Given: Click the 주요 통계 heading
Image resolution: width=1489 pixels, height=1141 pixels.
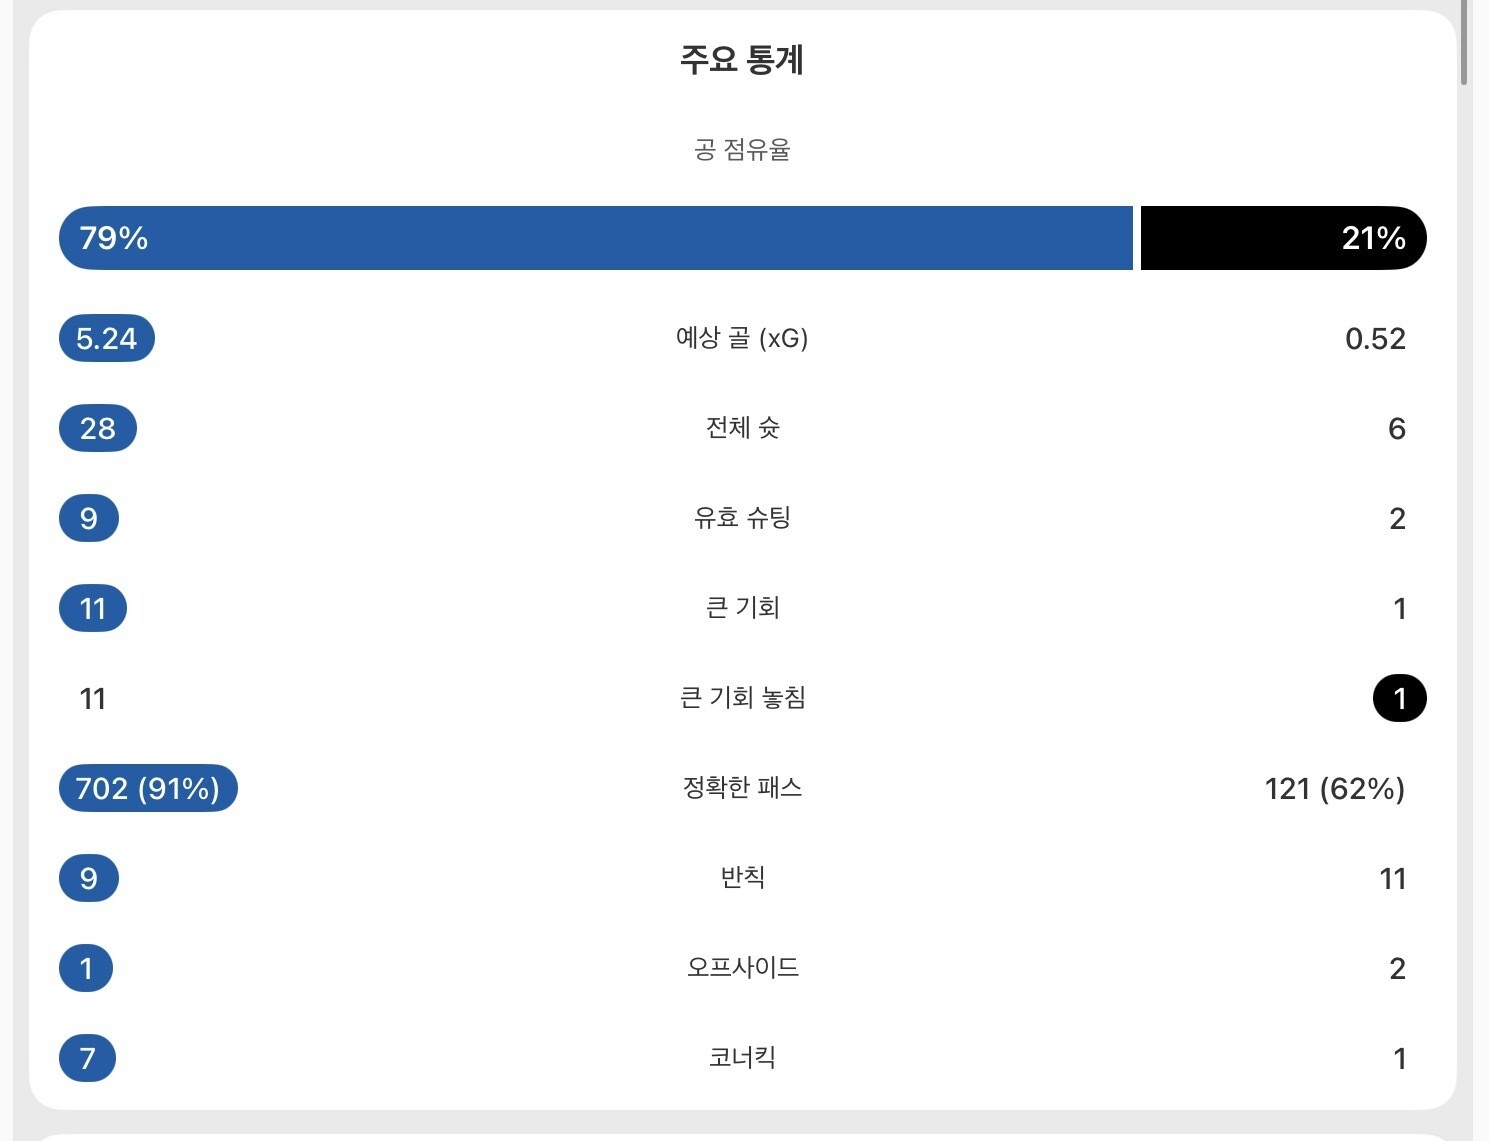Looking at the screenshot, I should point(742,59).
